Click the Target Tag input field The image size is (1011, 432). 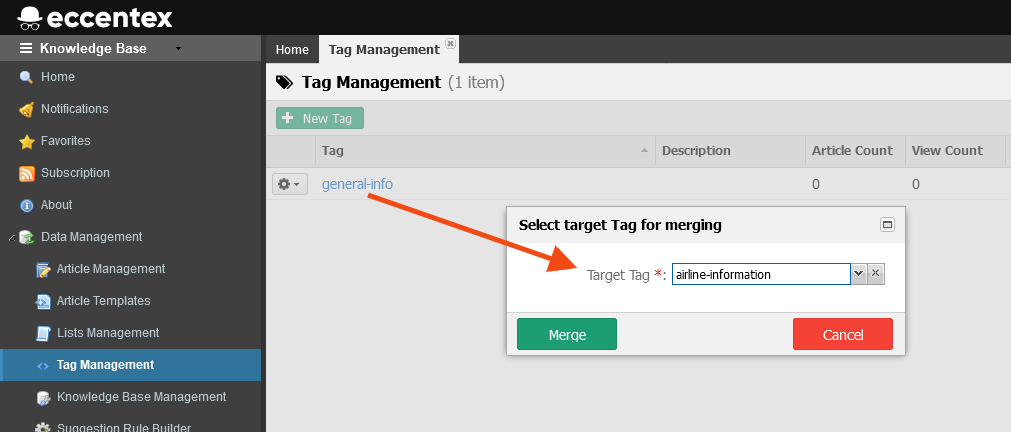[x=761, y=274]
